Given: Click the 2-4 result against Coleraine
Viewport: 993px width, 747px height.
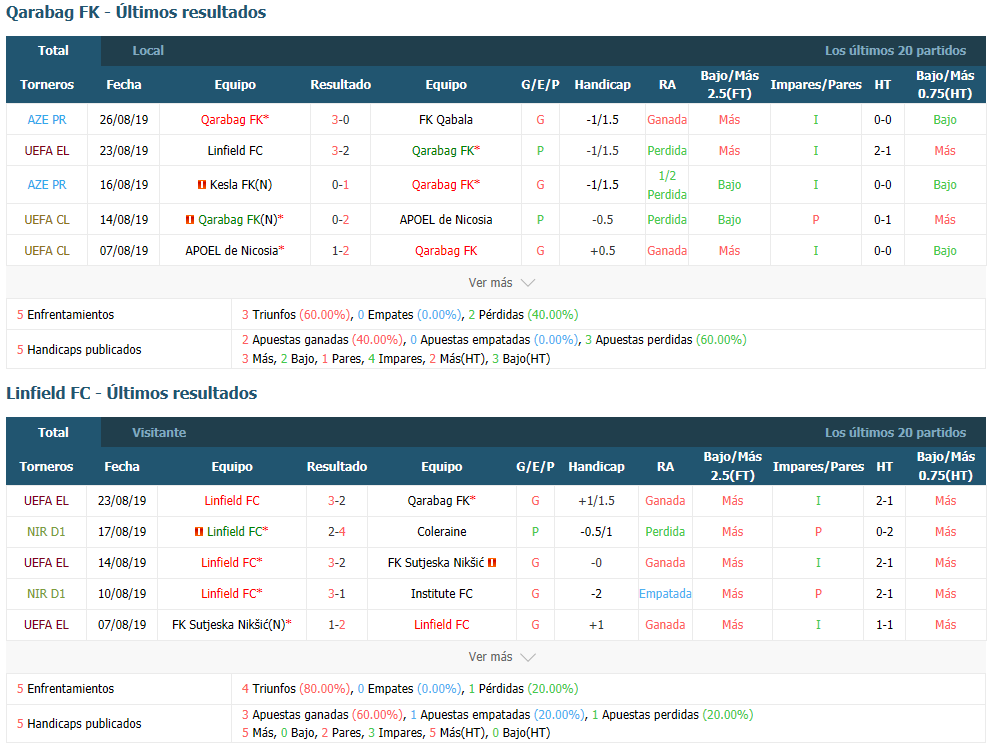Looking at the screenshot, I should tap(337, 532).
